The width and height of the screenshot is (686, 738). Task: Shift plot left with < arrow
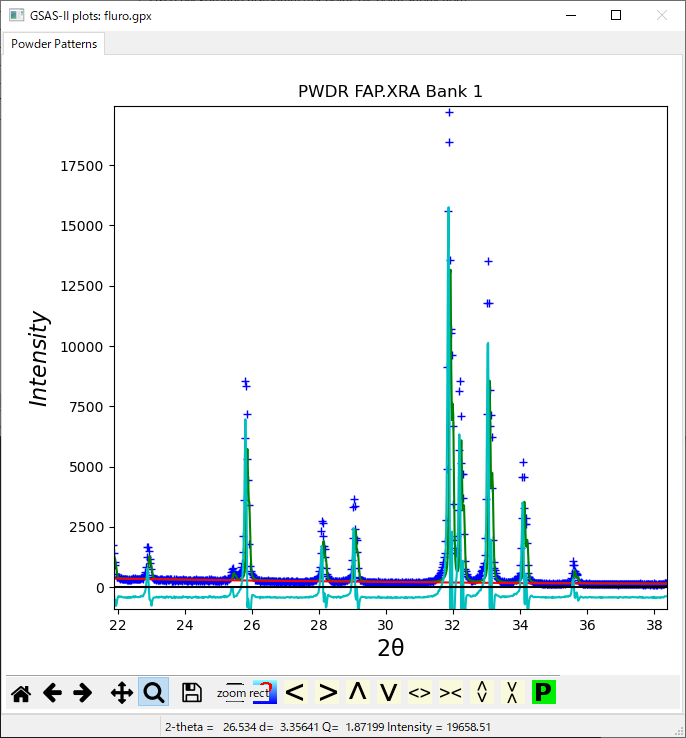pyautogui.click(x=294, y=692)
